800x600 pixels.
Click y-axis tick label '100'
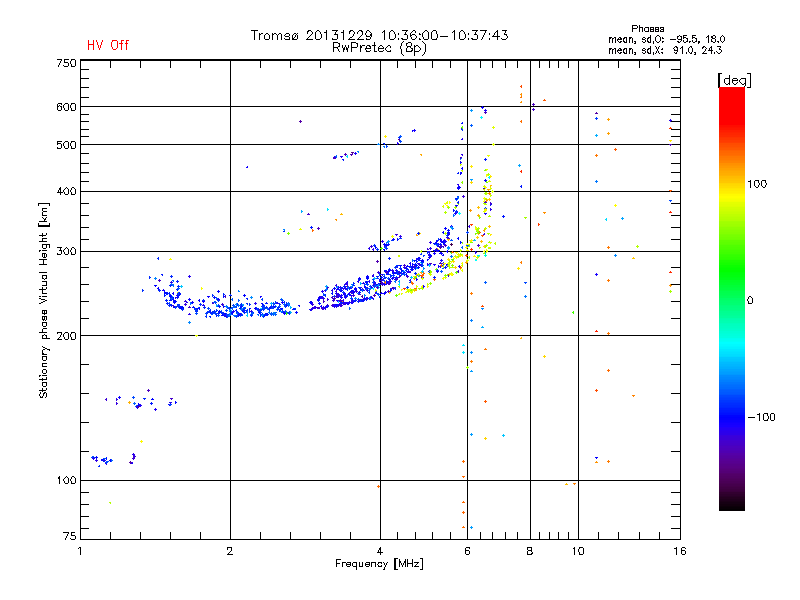pos(66,480)
